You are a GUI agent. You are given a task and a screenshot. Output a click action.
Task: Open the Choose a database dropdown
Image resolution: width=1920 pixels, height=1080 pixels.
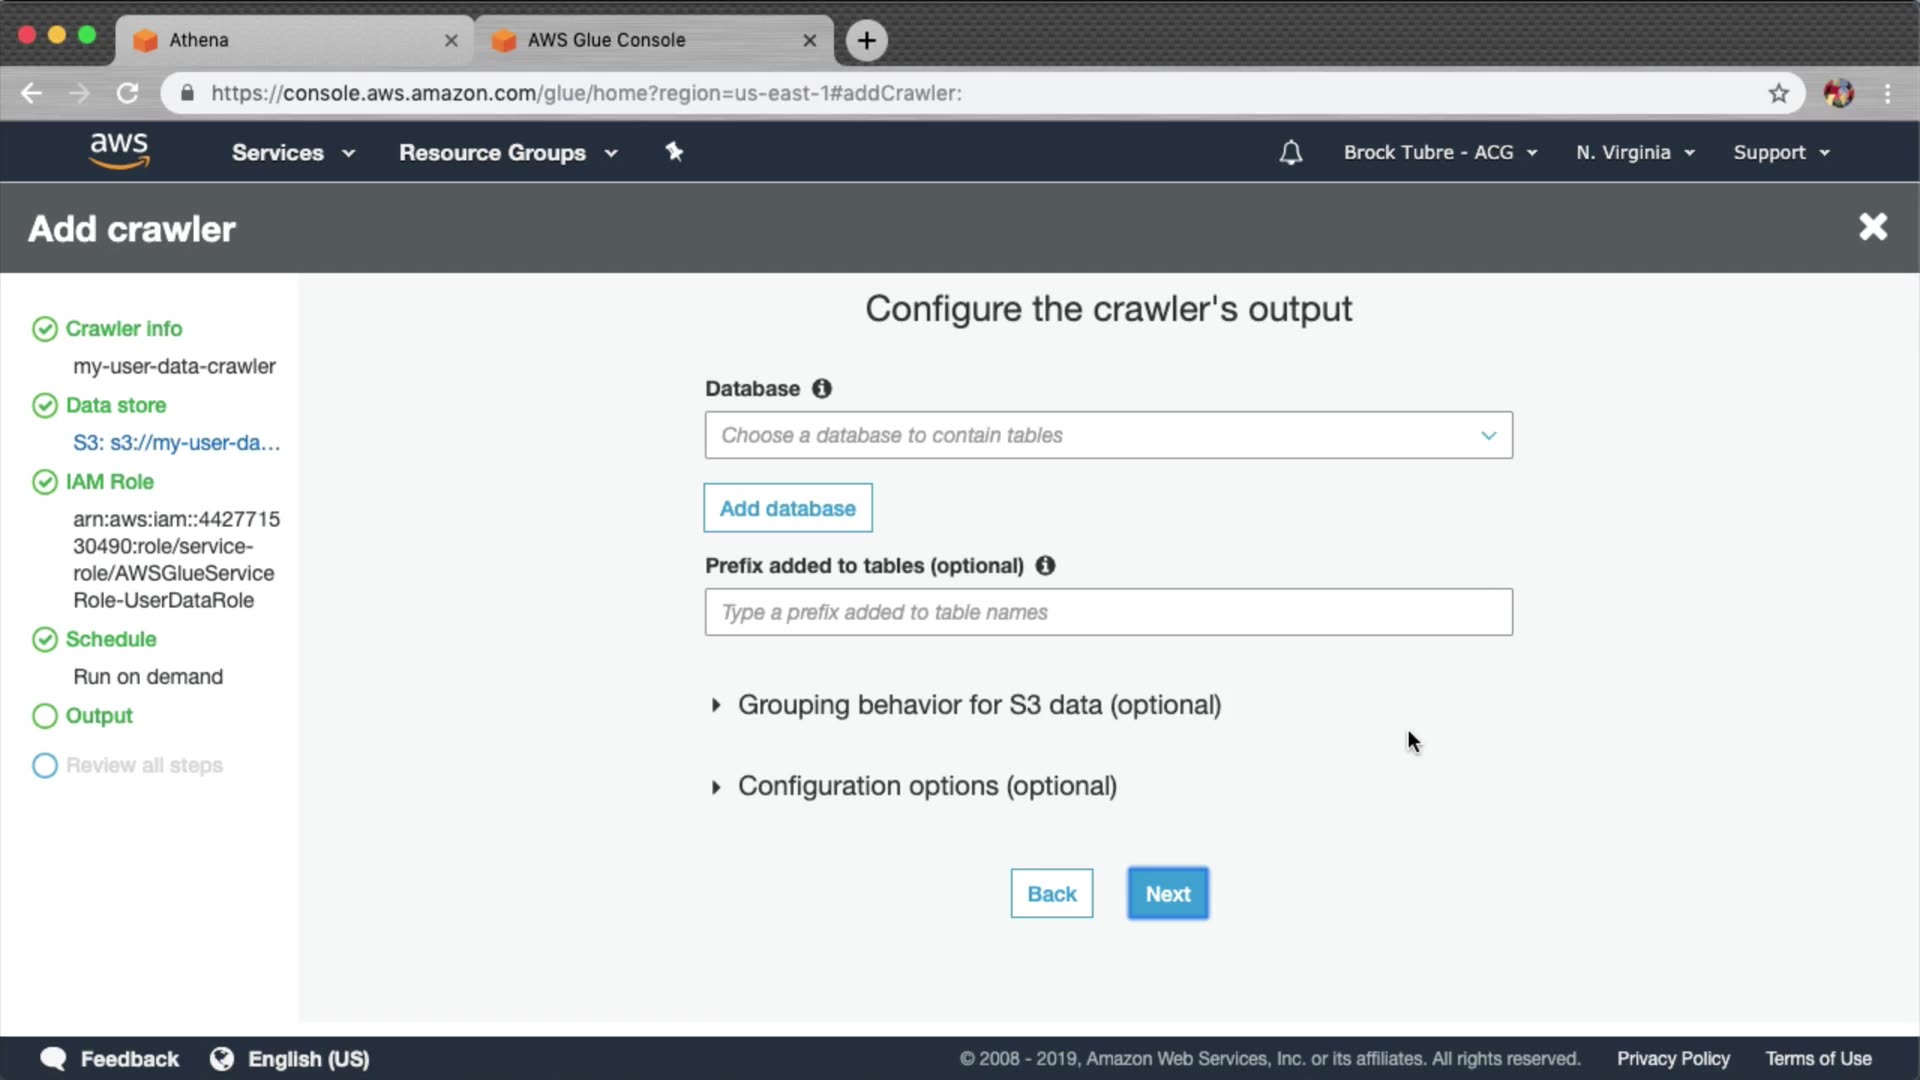[x=1108, y=435]
